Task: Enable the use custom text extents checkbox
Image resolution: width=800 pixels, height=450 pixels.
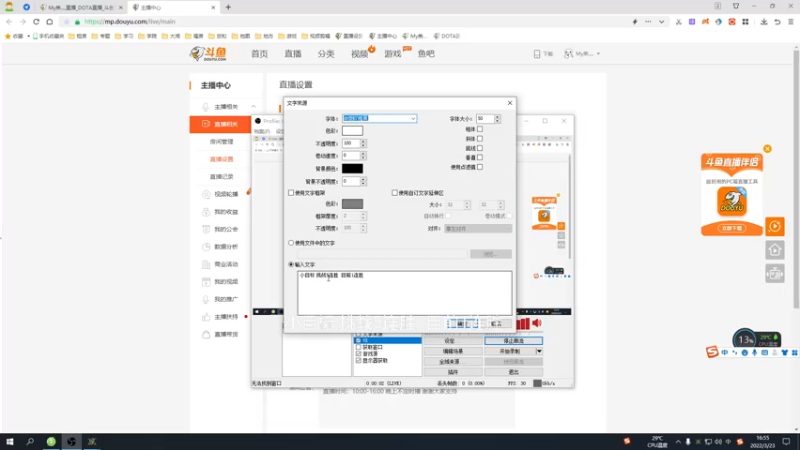Action: [x=394, y=193]
